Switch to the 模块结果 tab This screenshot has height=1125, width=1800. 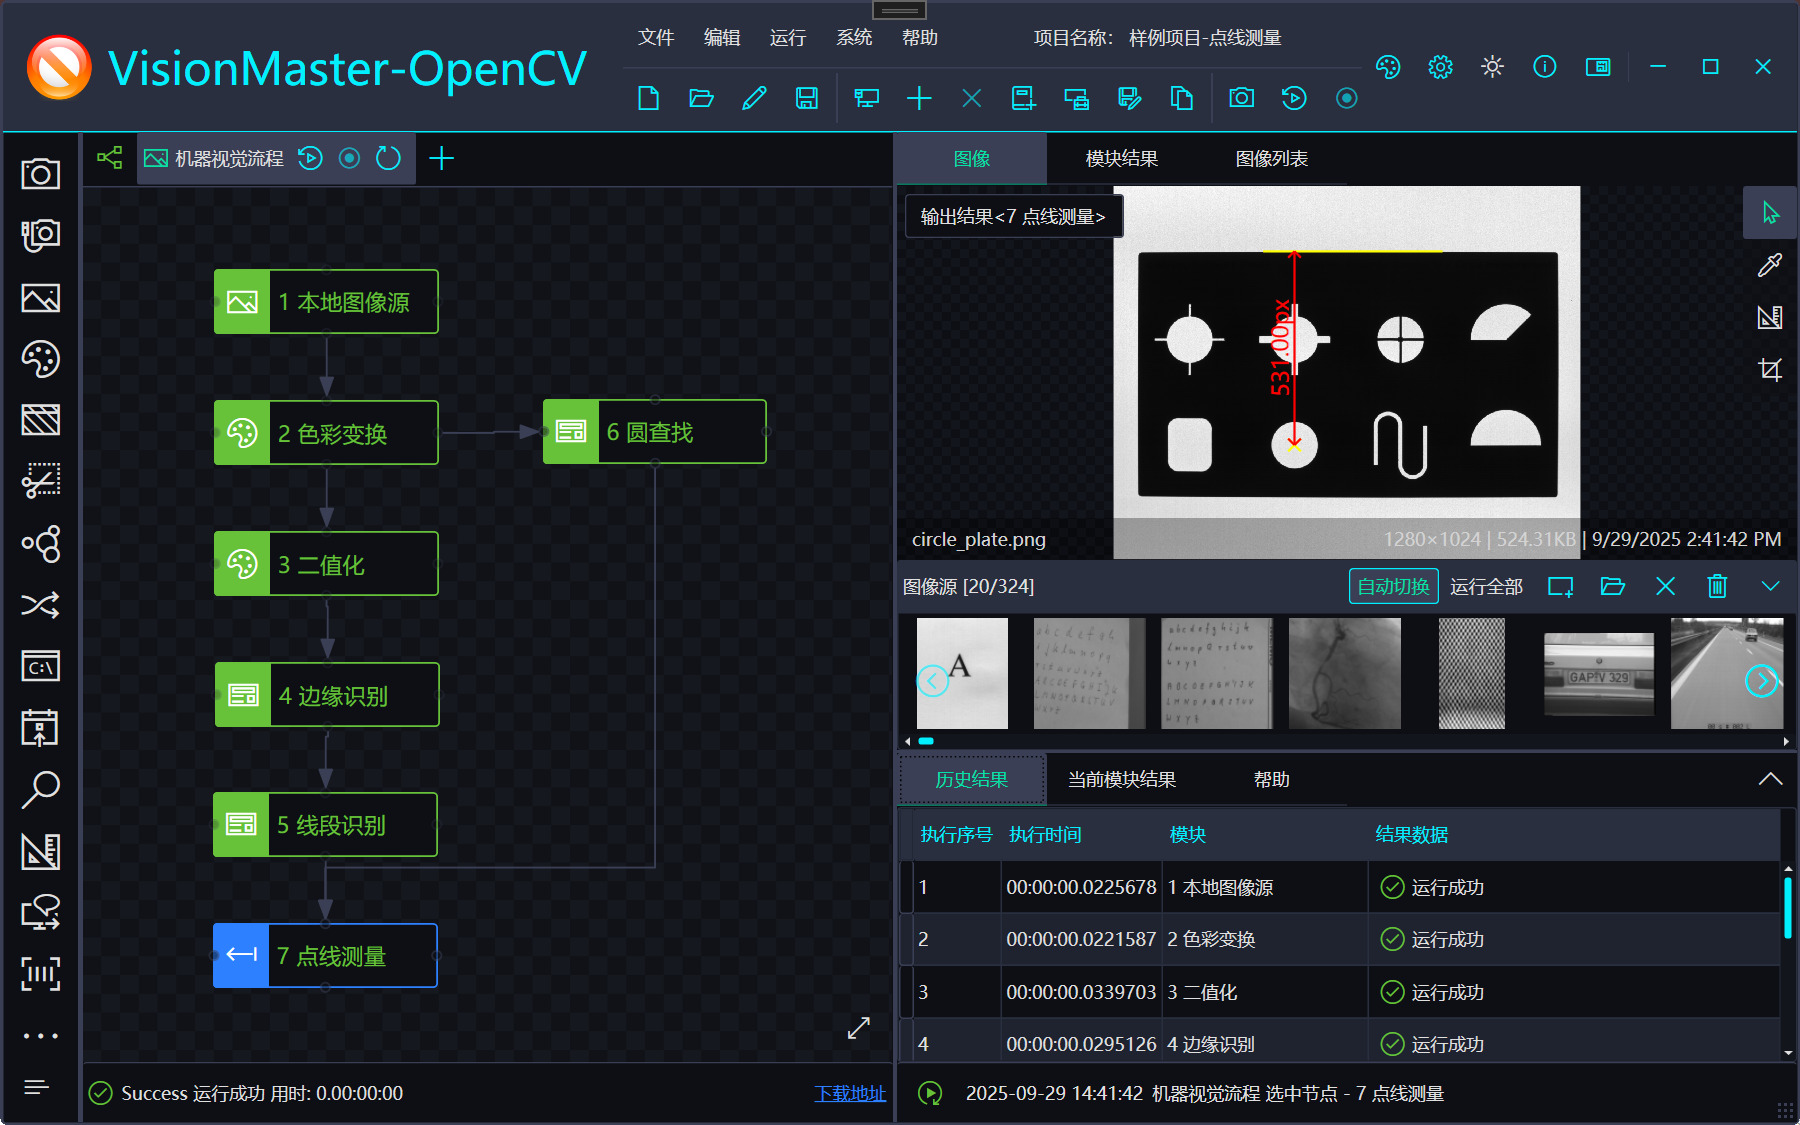[1122, 159]
